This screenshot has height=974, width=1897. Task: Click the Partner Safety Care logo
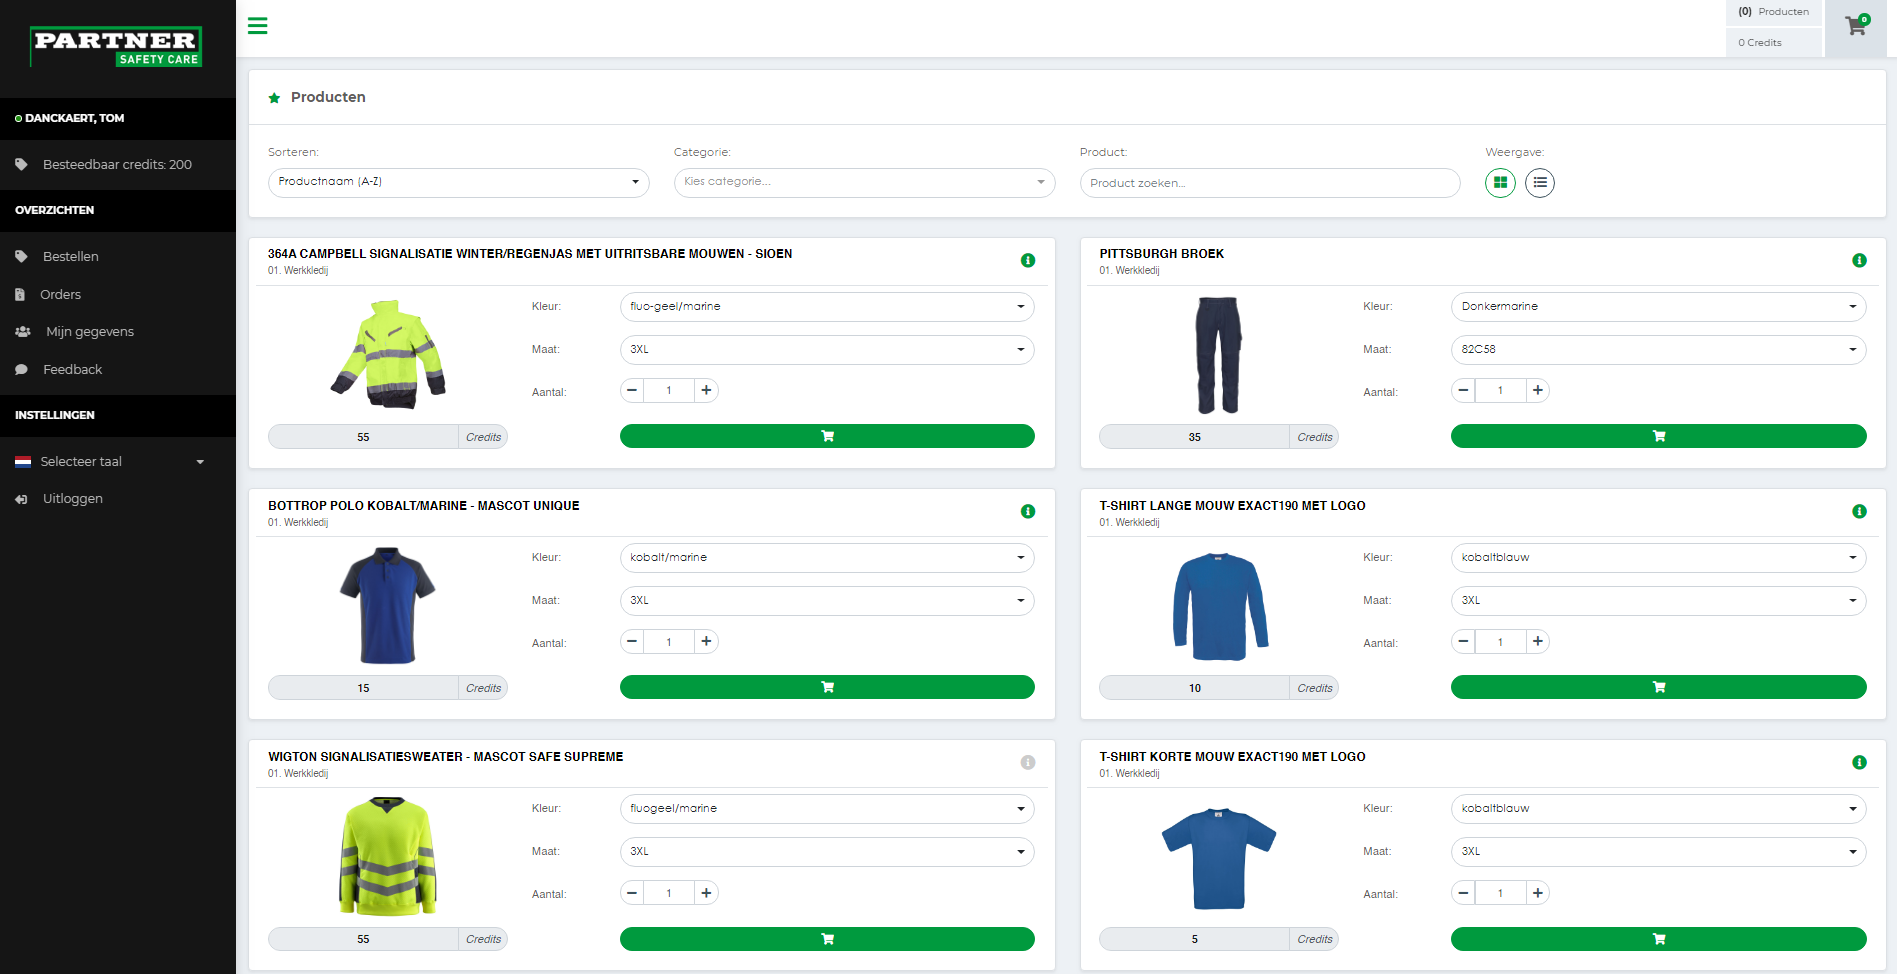click(x=116, y=47)
